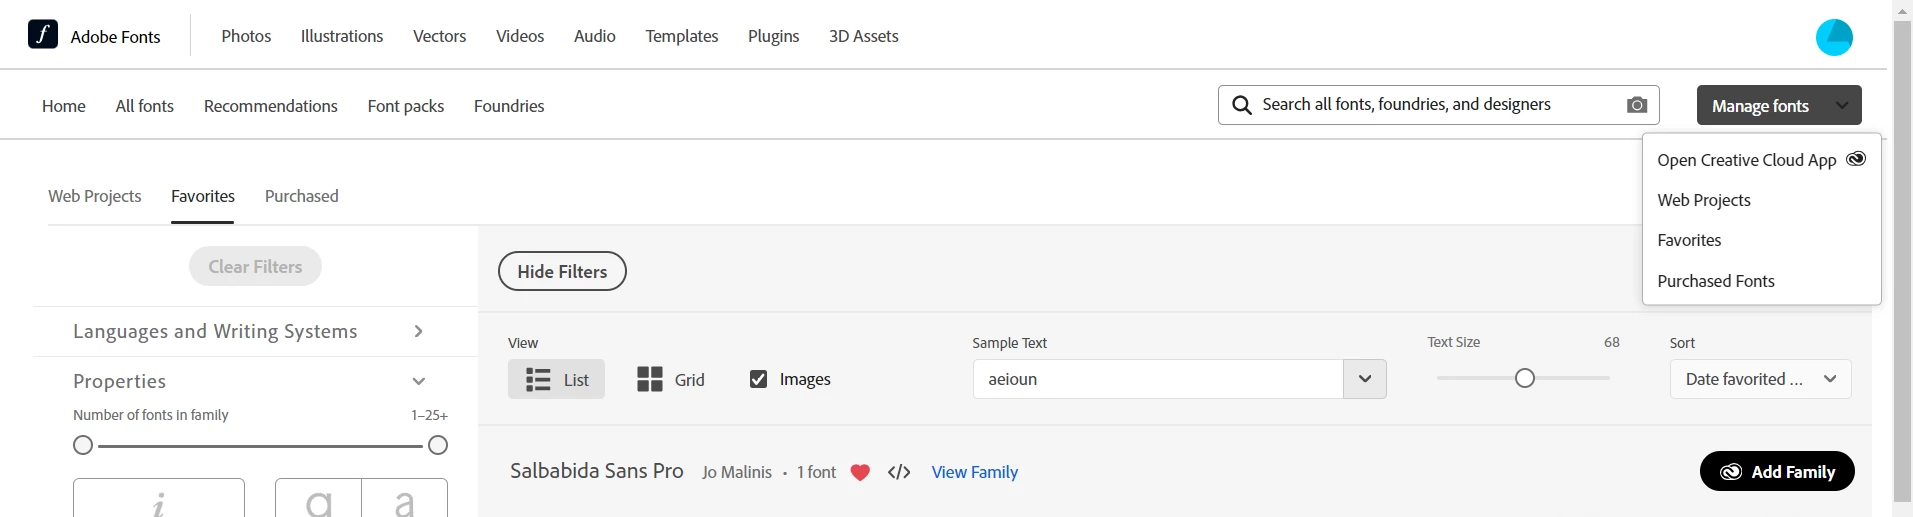Select the italic style filter box
The image size is (1913, 517).
(159, 498)
